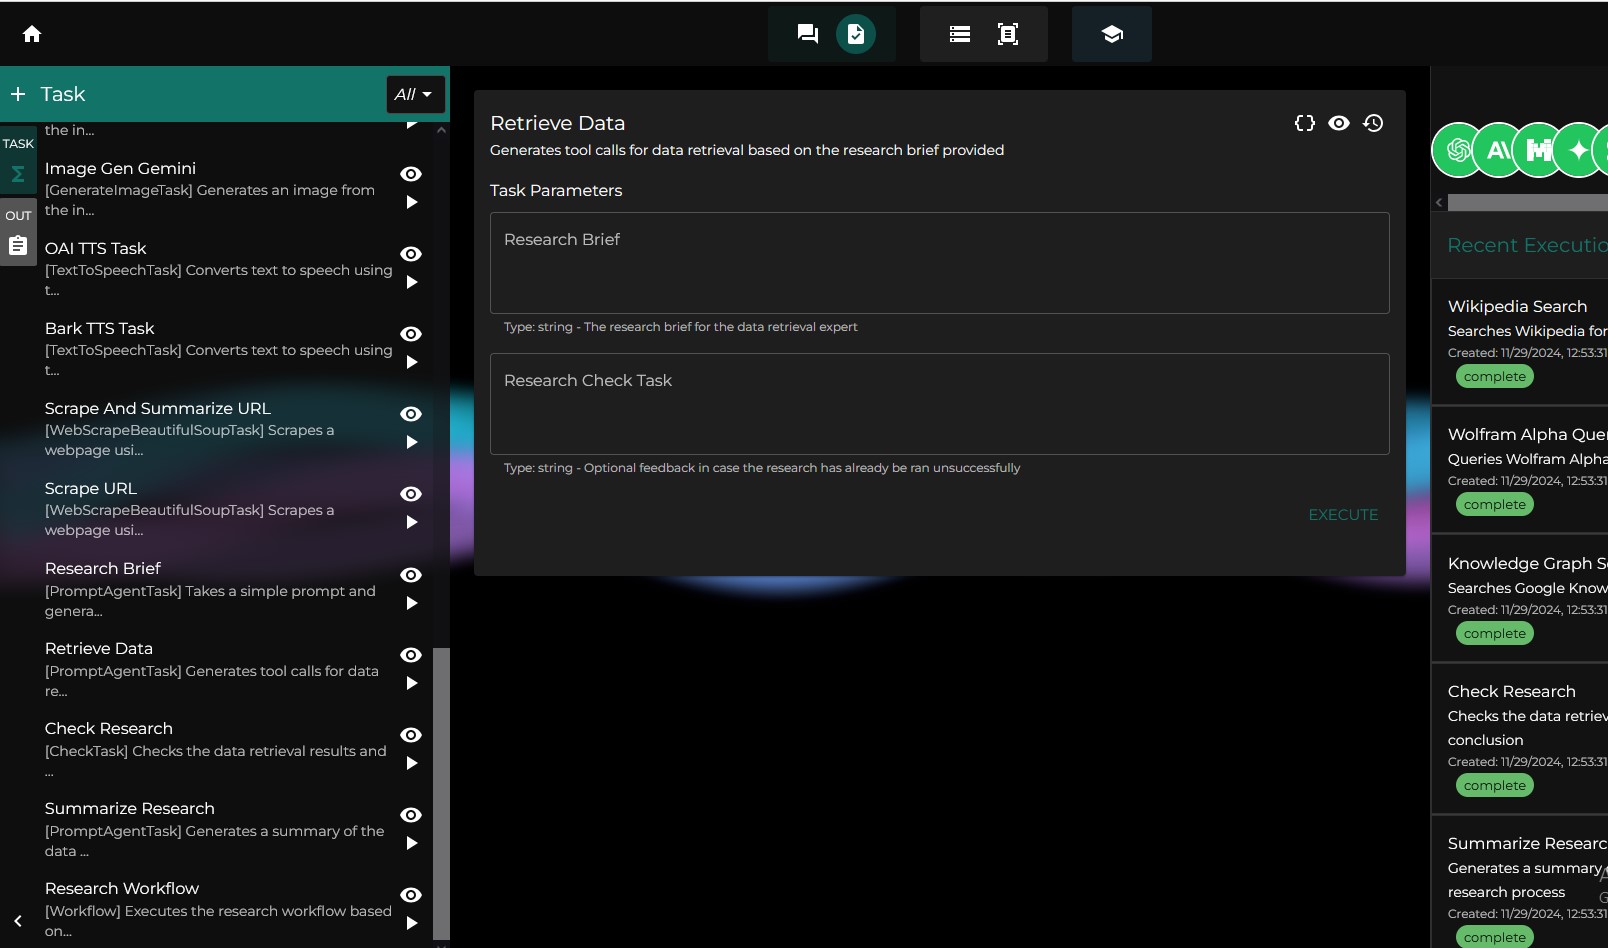Screen dimensions: 1608x948
Task: Open the scan document icon in top bar
Action: point(1008,34)
